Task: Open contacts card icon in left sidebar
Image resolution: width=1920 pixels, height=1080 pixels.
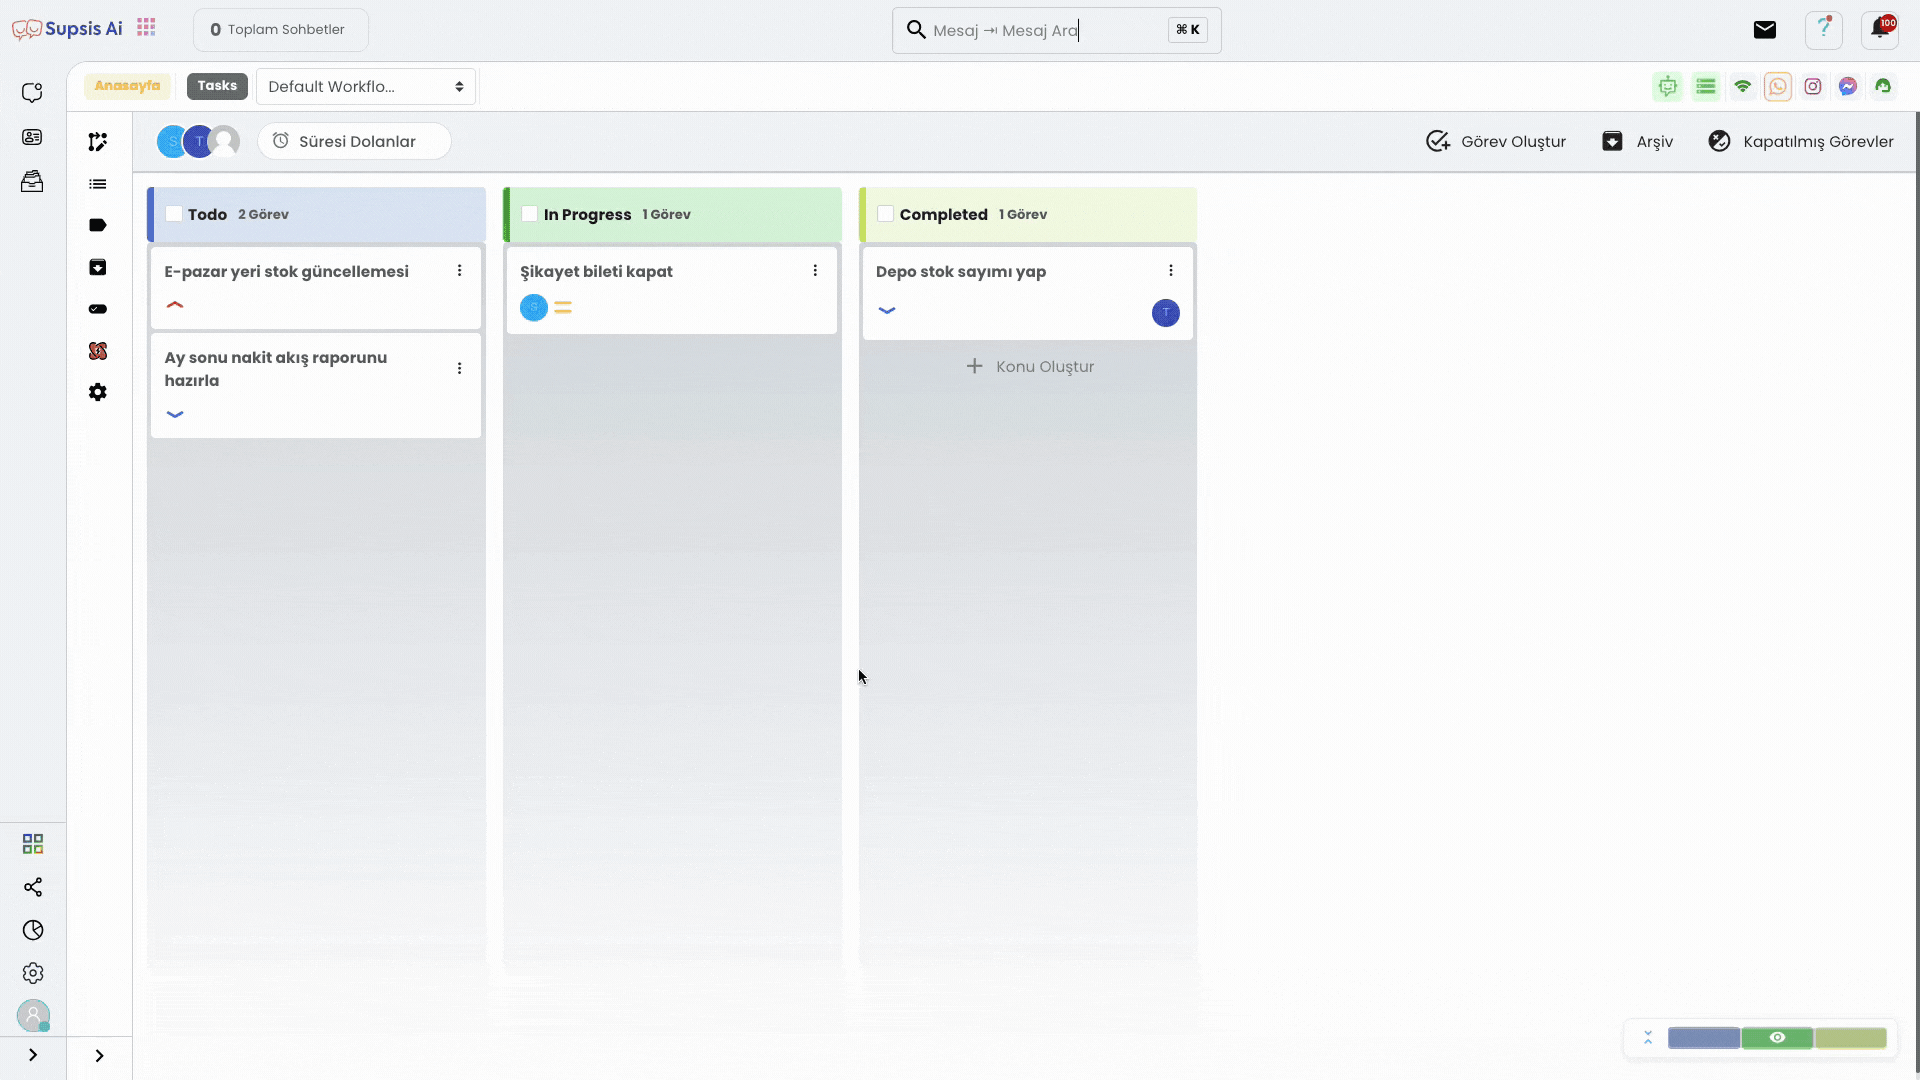Action: (32, 137)
